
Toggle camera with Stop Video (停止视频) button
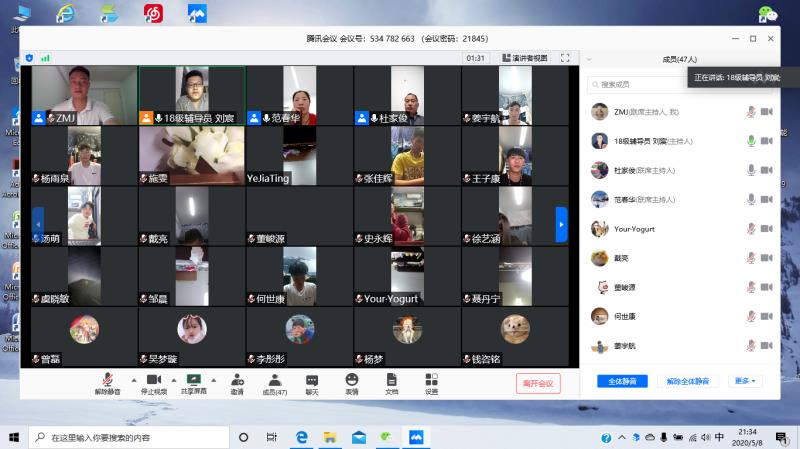153,381
